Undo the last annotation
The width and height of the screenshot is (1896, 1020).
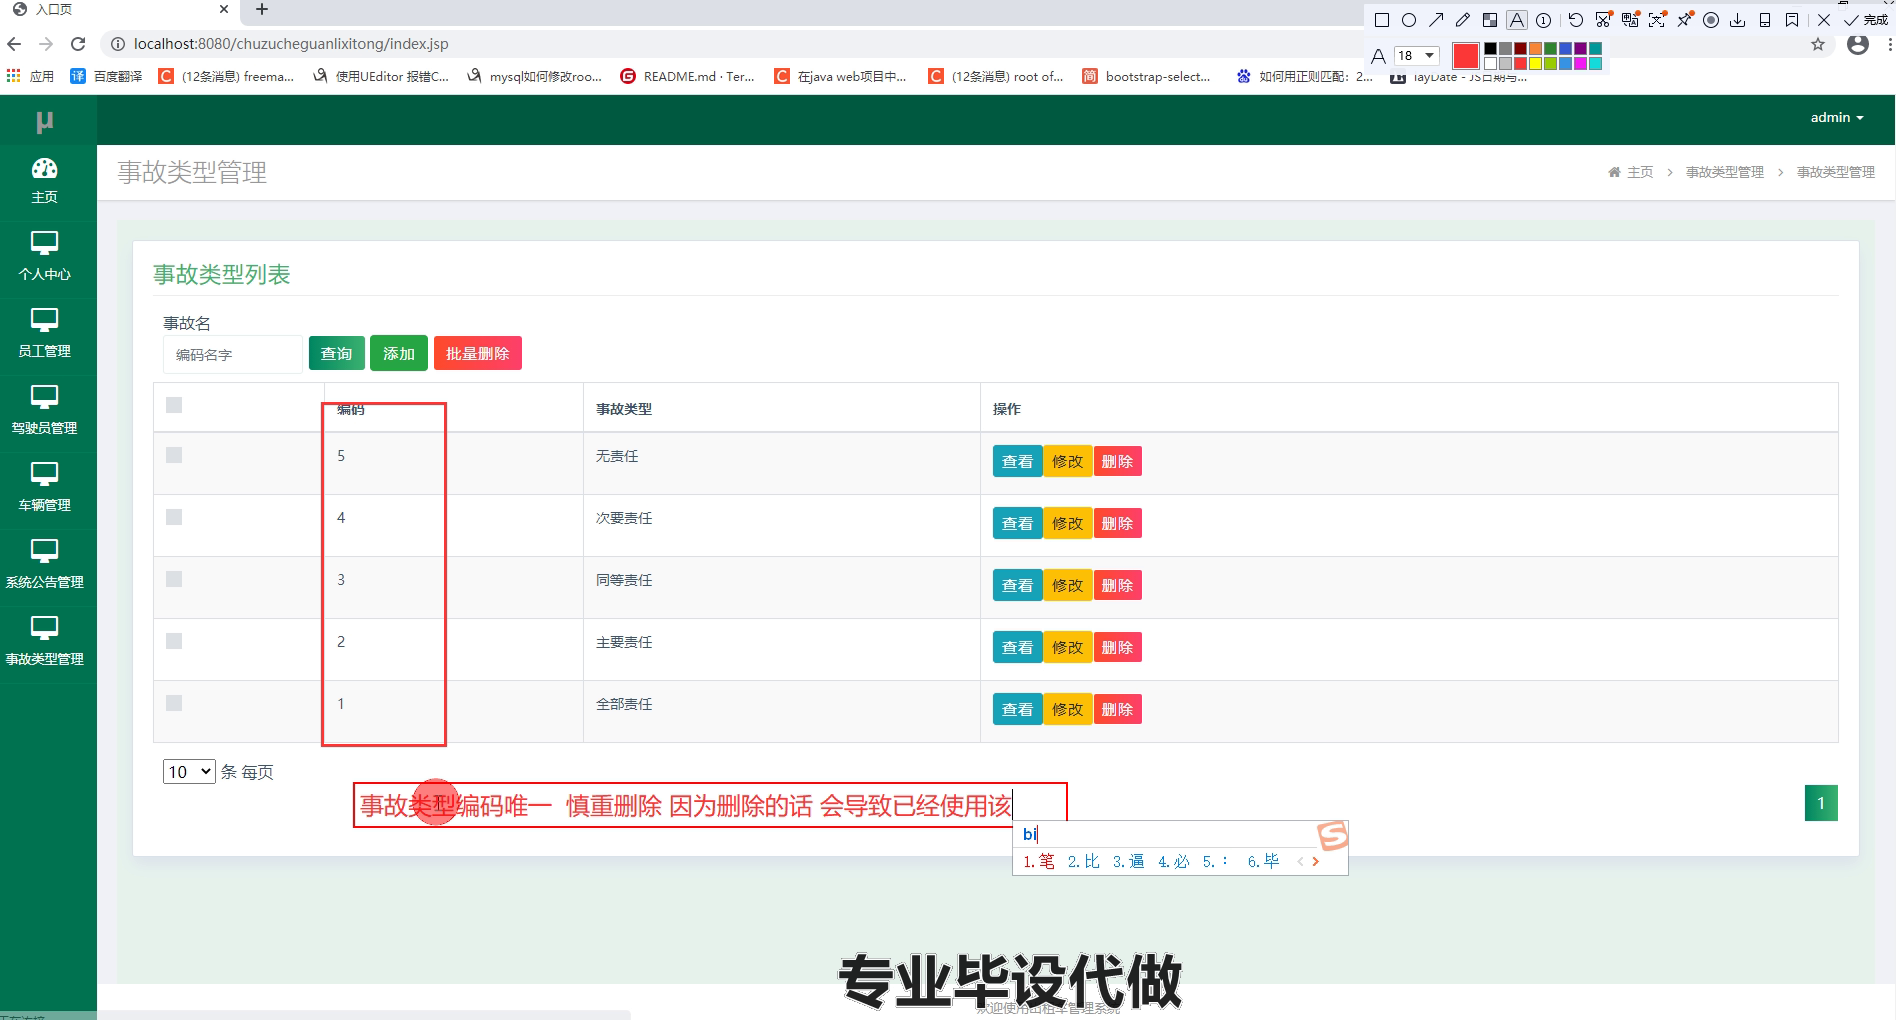pos(1576,20)
